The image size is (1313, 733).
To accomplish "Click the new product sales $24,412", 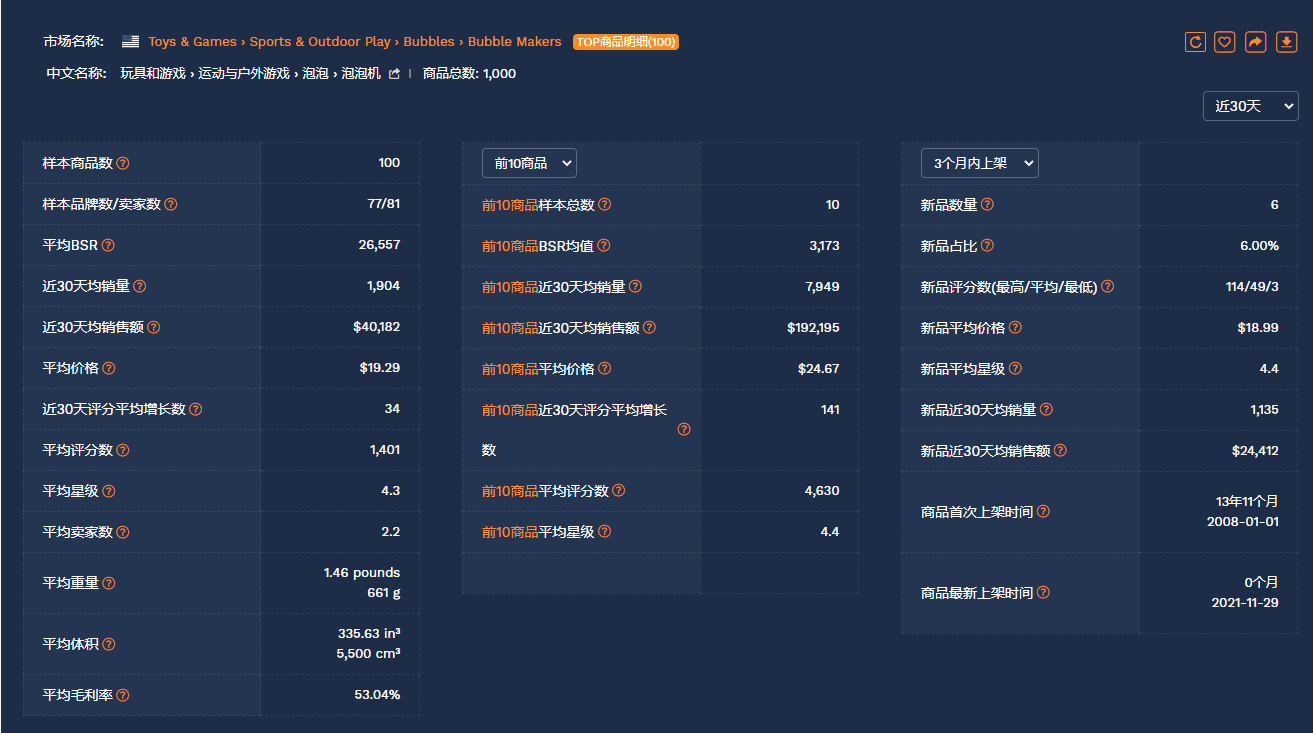I will pyautogui.click(x=1255, y=451).
